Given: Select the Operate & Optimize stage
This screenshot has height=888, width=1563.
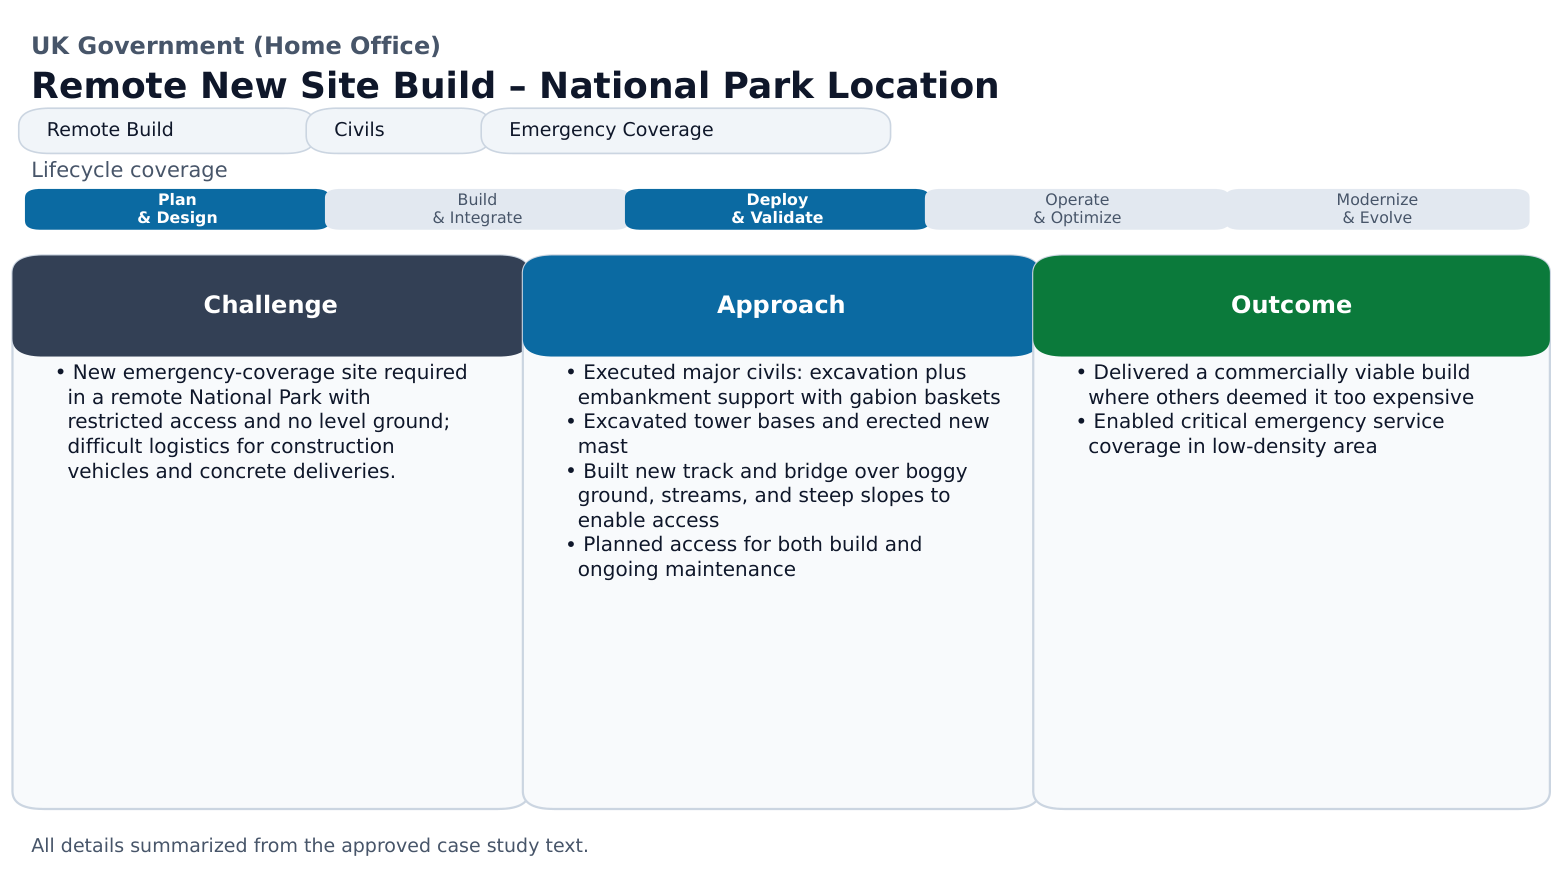Looking at the screenshot, I should (x=1078, y=208).
